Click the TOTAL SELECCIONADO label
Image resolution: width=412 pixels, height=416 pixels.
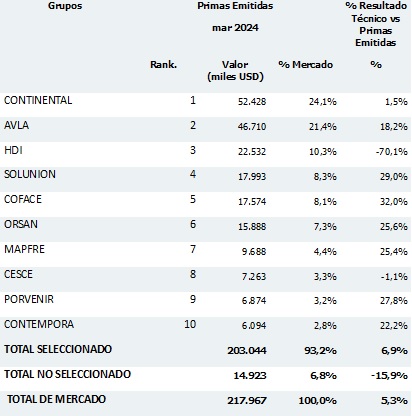click(58, 349)
